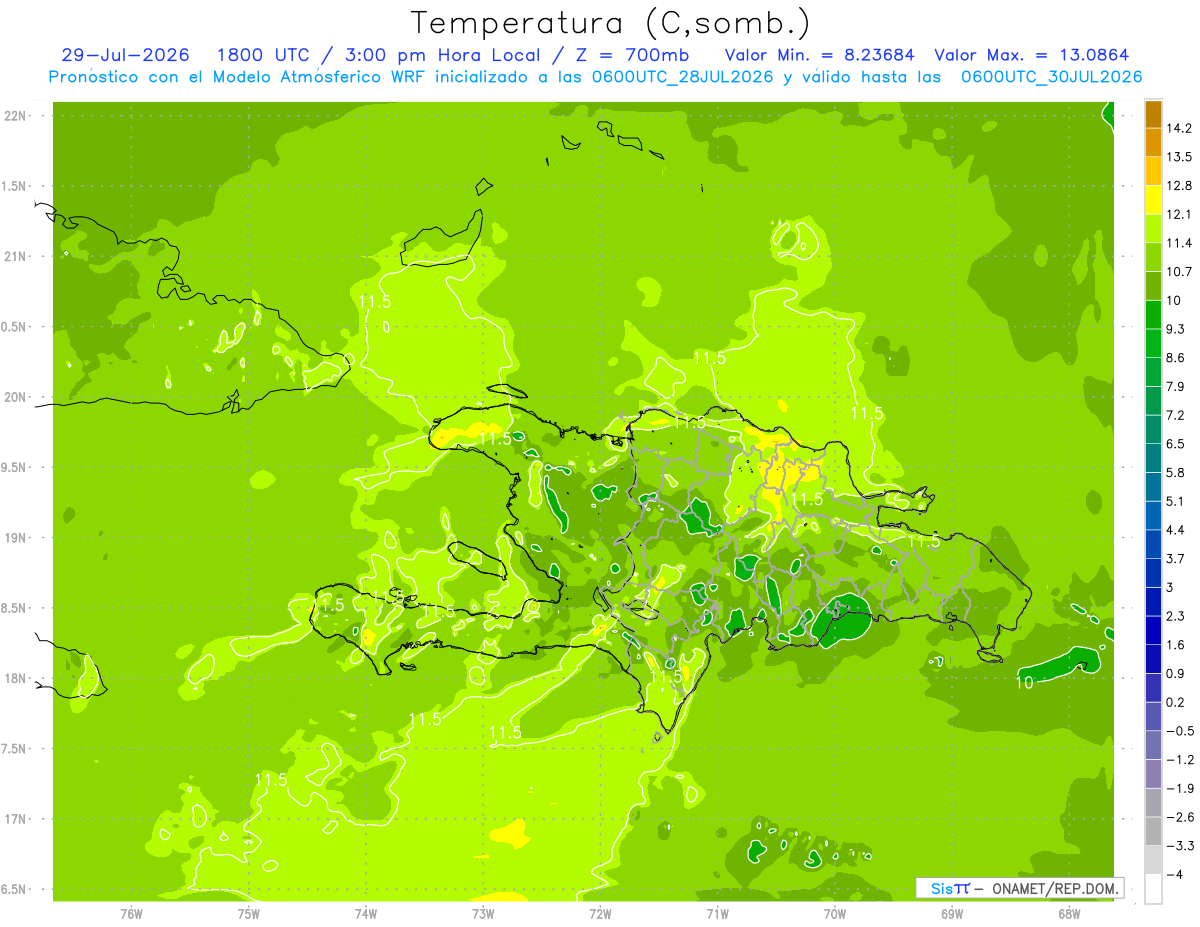This screenshot has height=927, width=1200.
Task: Click the "-0.5" color bar label
Action: tap(1180, 731)
